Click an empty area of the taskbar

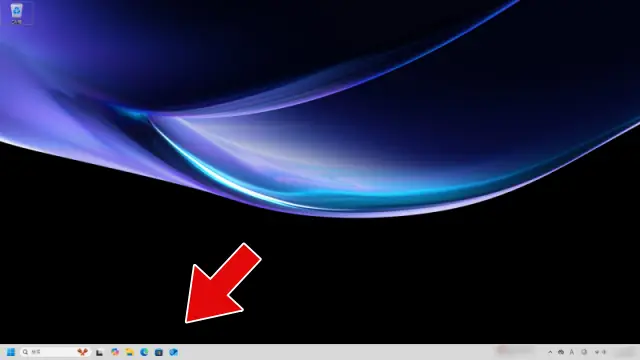(327, 352)
